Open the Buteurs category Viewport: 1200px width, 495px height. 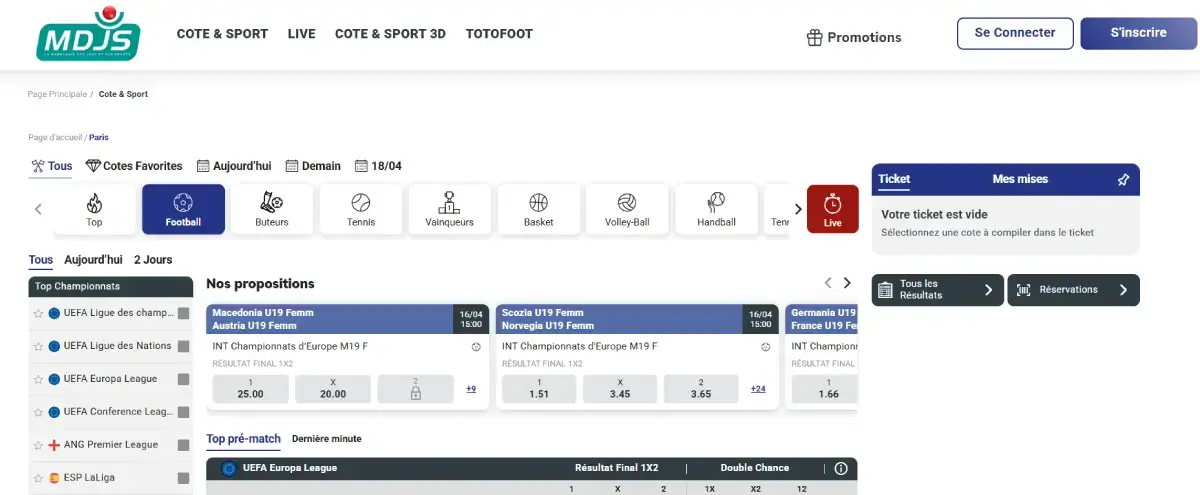(271, 209)
